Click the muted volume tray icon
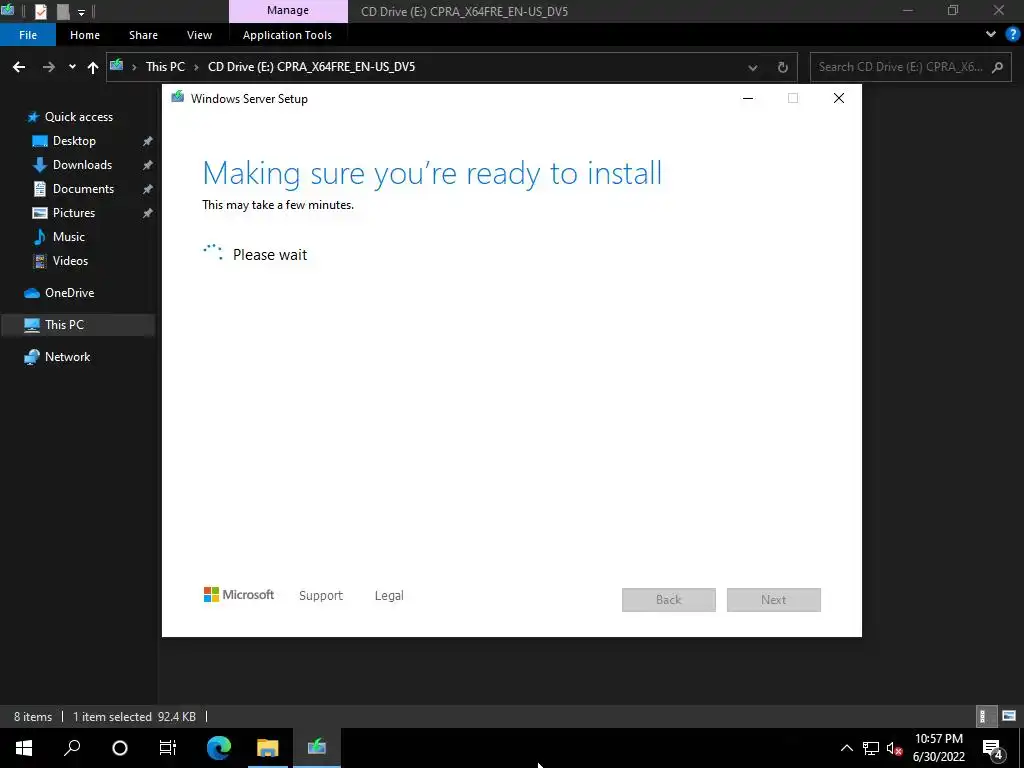1024x768 pixels. pyautogui.click(x=894, y=748)
